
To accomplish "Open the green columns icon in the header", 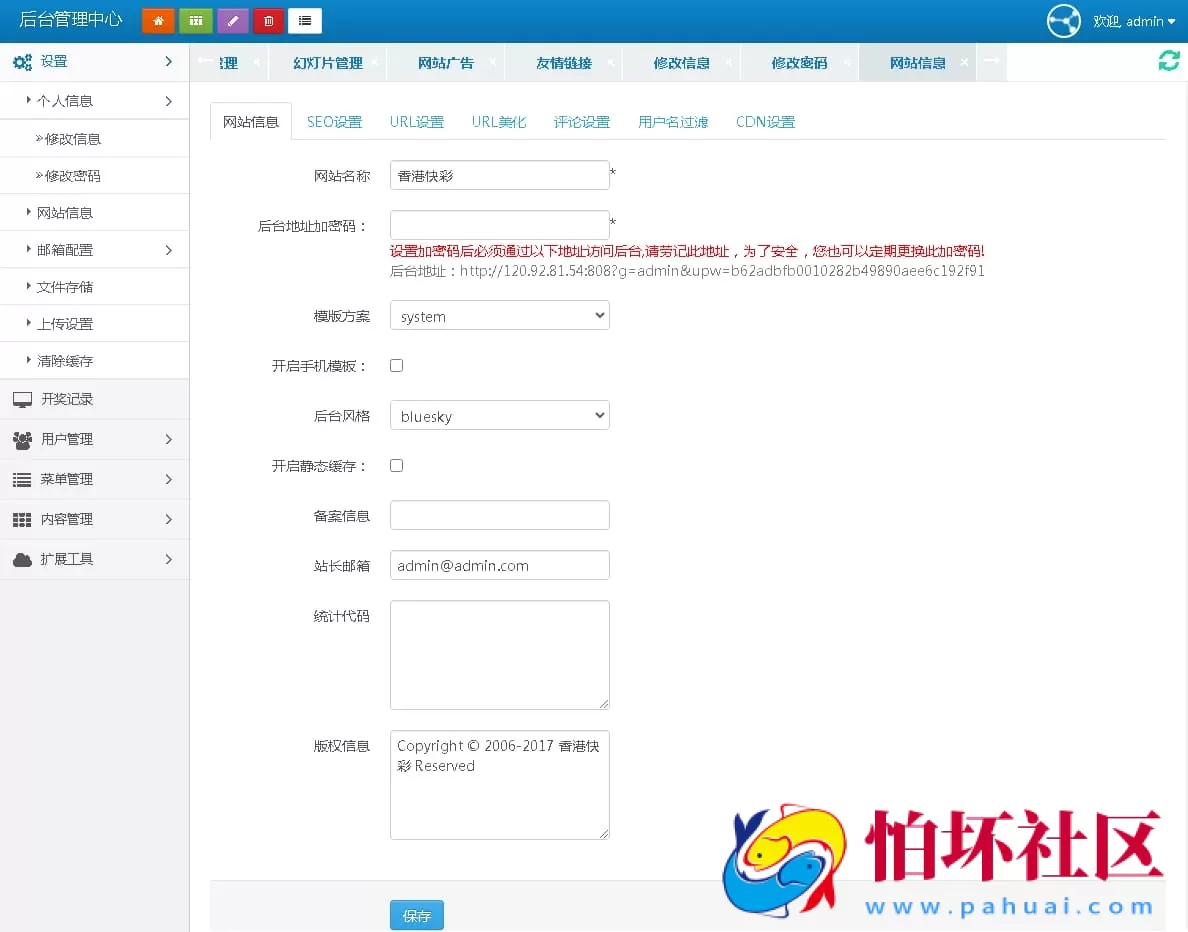I will 195,20.
